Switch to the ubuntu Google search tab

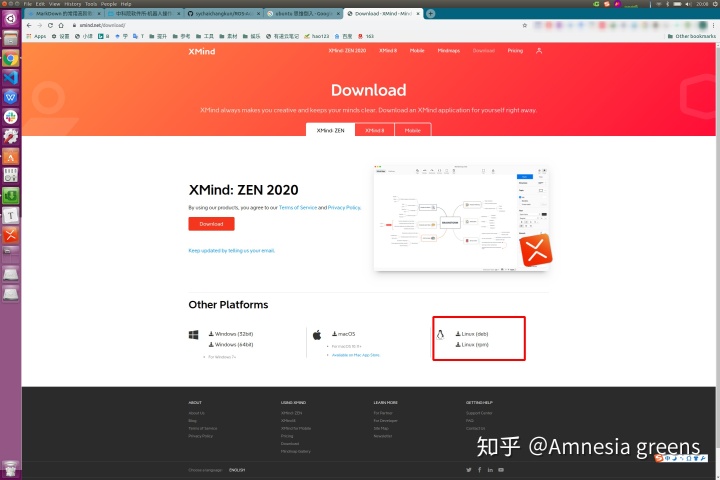[x=303, y=14]
